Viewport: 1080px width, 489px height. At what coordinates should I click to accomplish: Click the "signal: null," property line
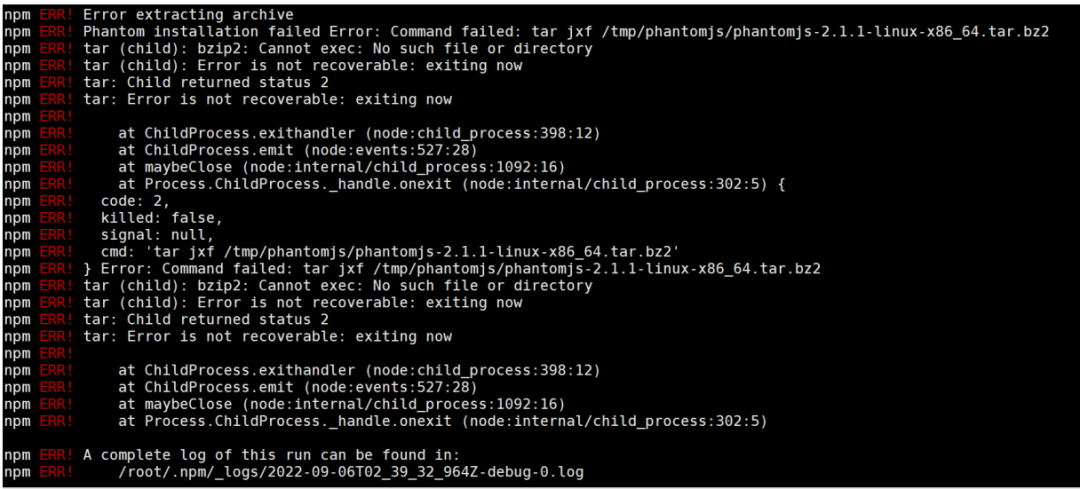158,234
